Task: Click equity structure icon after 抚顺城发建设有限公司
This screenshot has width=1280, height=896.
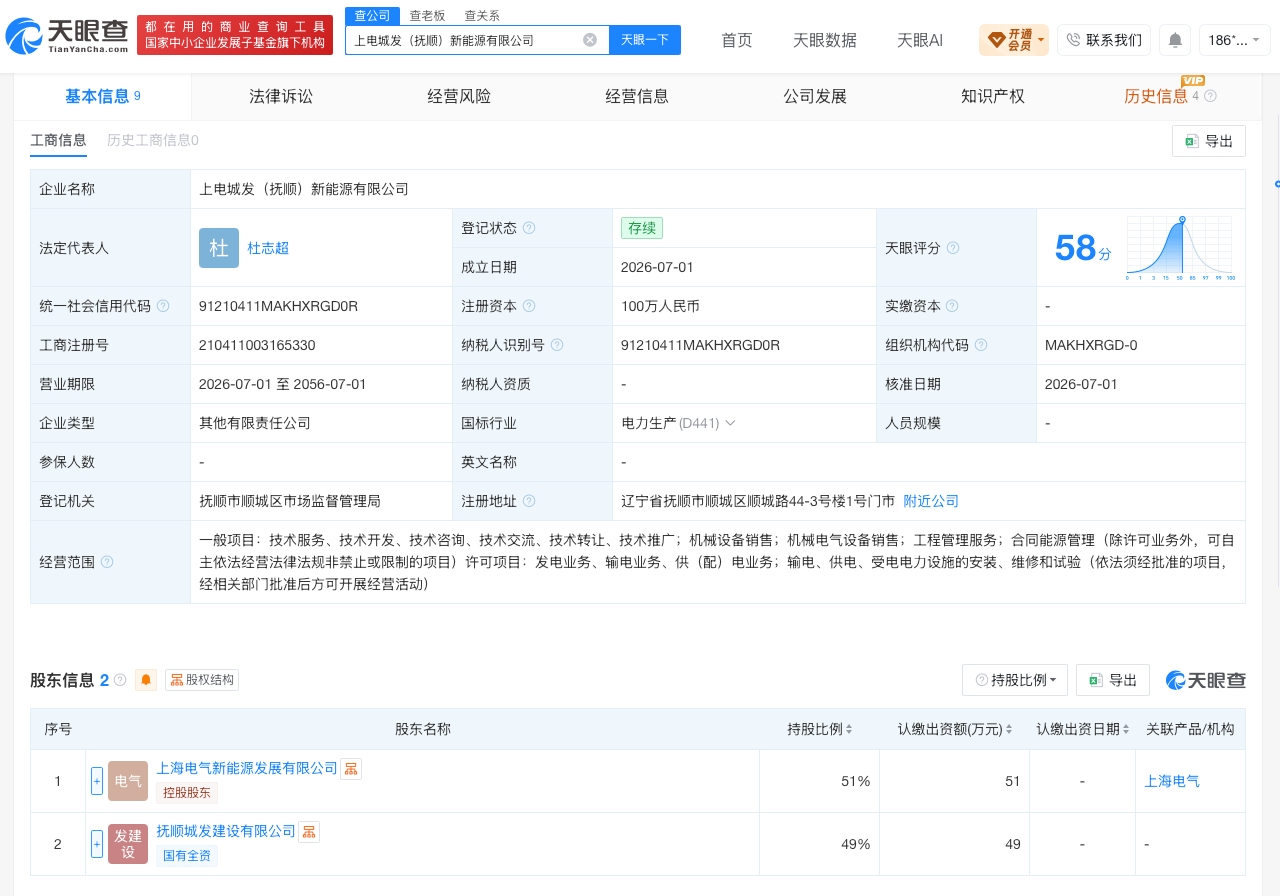Action: click(309, 831)
